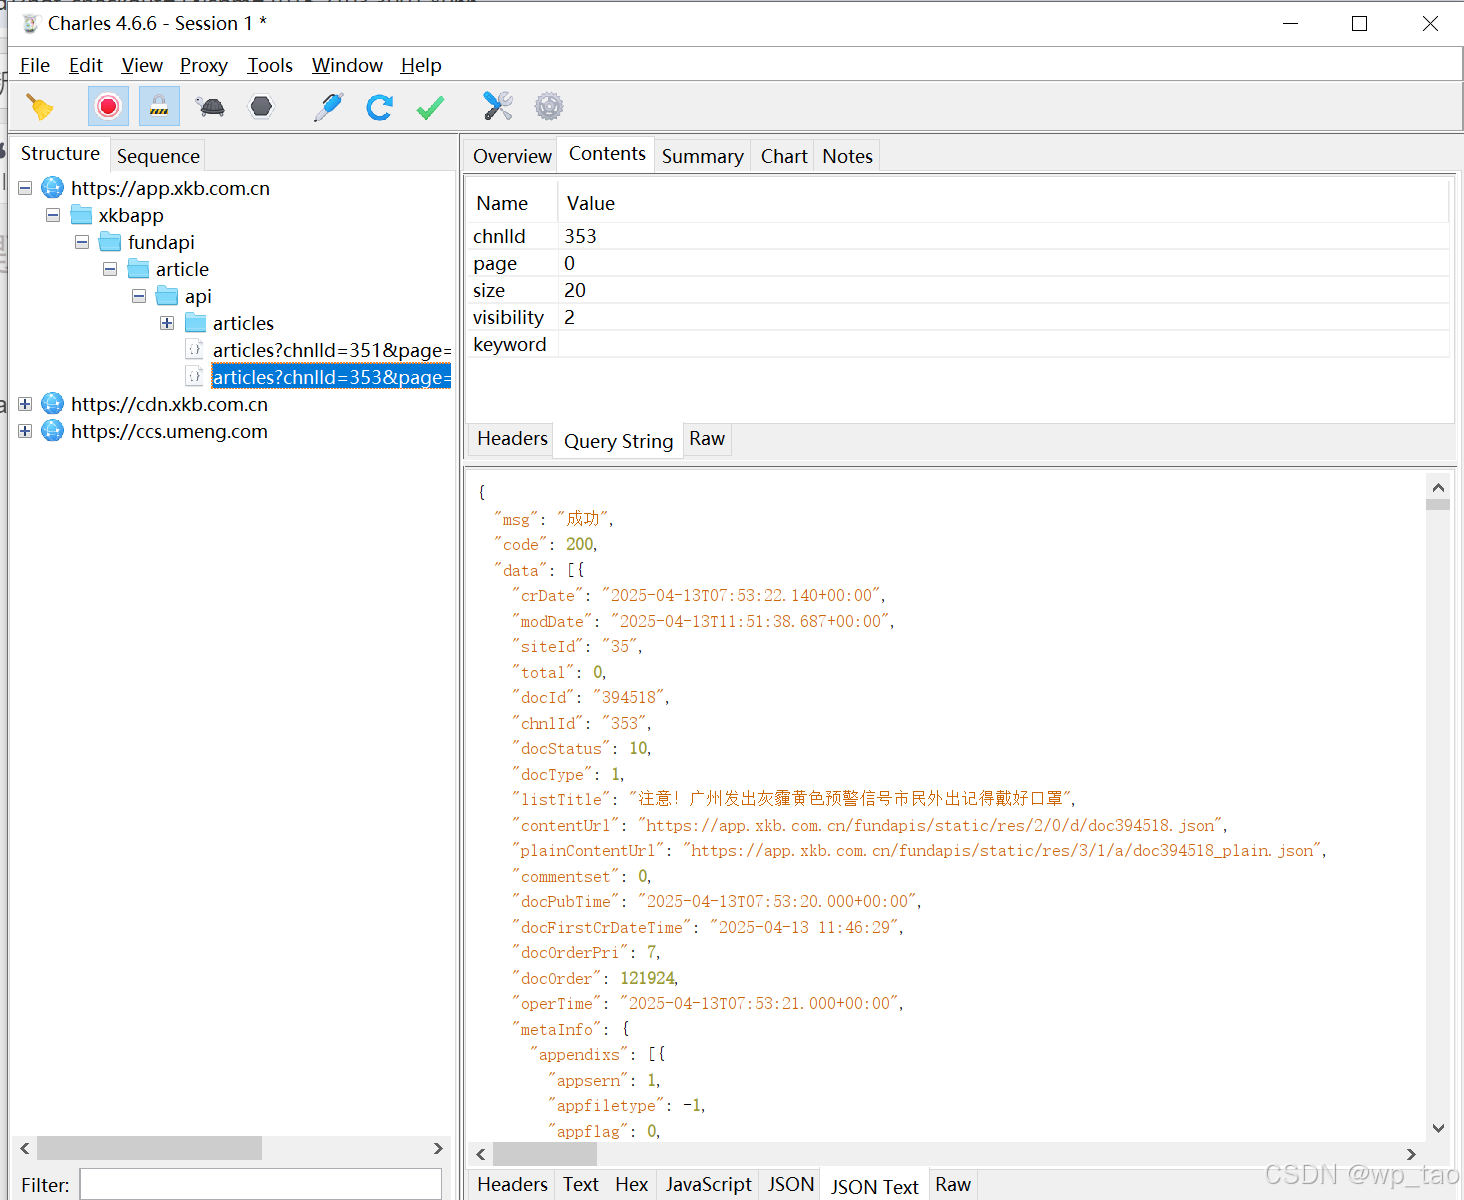Viewport: 1464px width, 1200px height.
Task: Click the broom Clear Session icon
Action: click(40, 106)
